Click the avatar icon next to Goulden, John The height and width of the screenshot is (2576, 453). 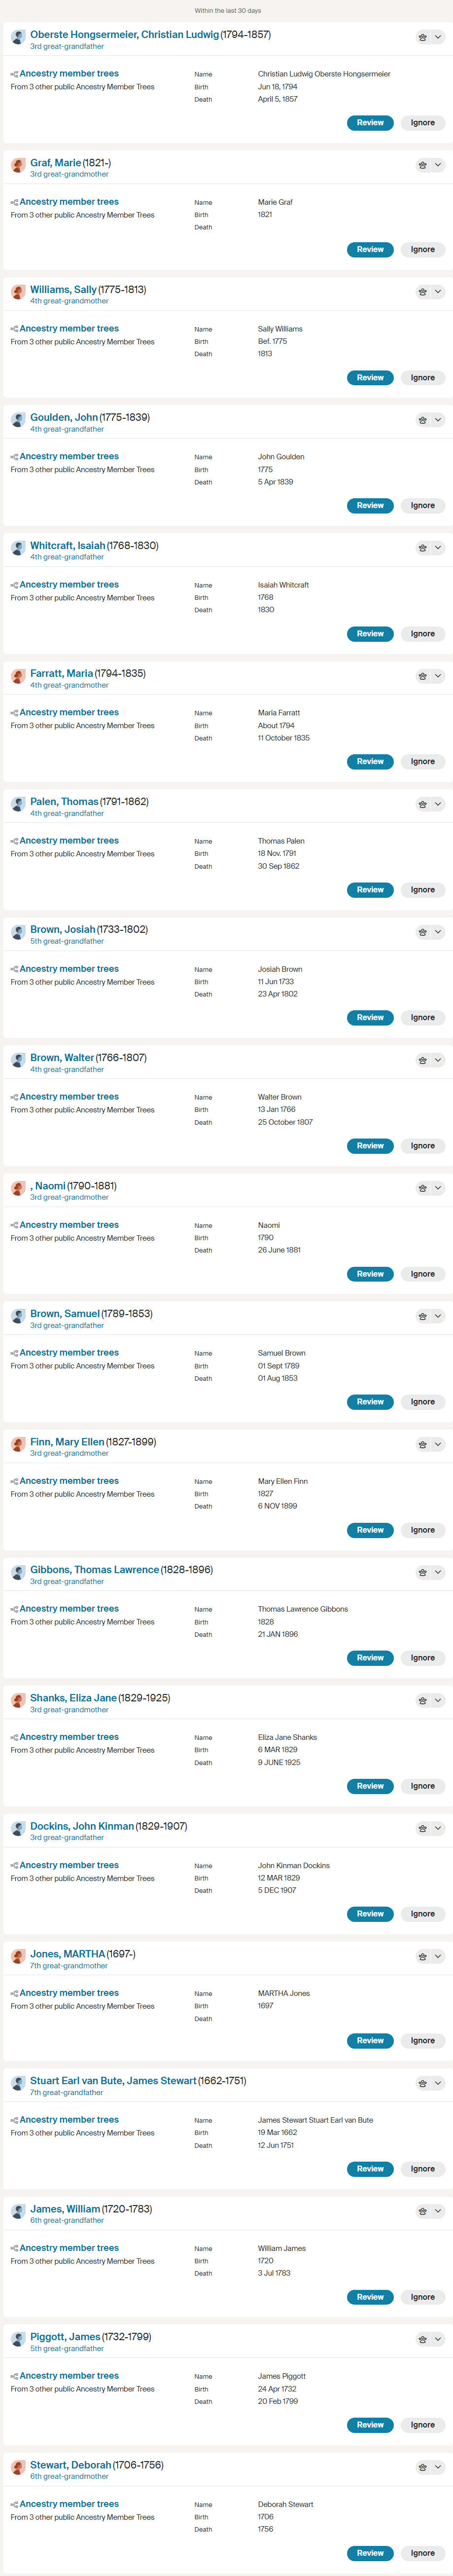tap(18, 420)
